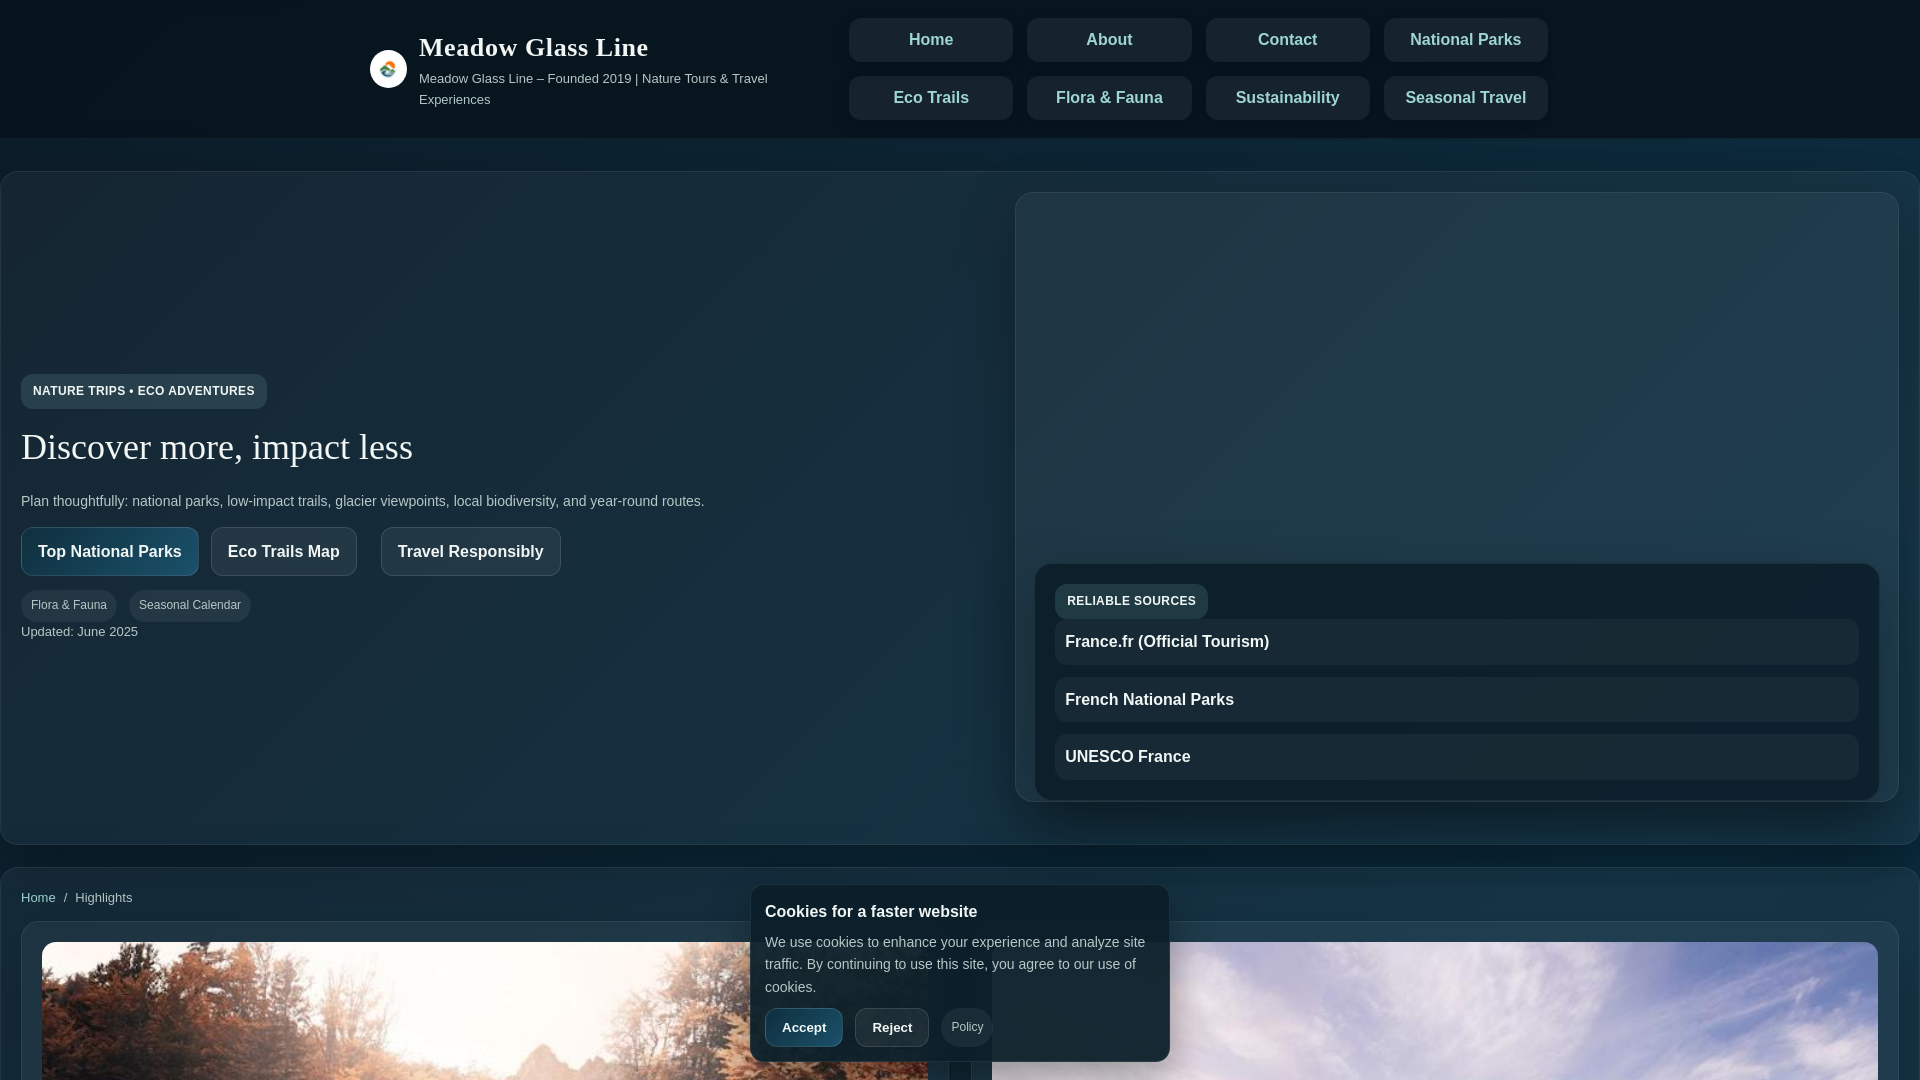Image resolution: width=1920 pixels, height=1080 pixels.
Task: Open Flora & Fauna nav item
Action: click(1109, 98)
